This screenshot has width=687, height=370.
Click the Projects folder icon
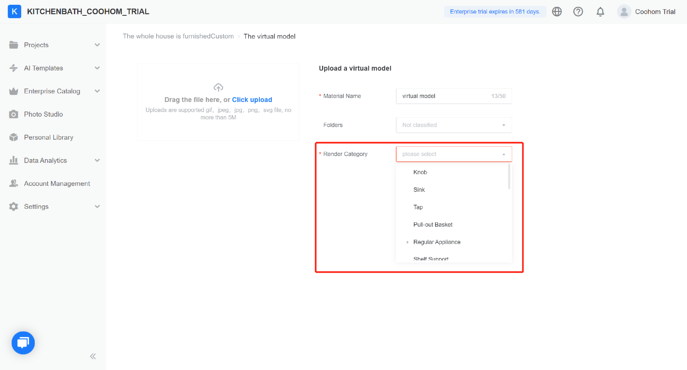[x=14, y=45]
